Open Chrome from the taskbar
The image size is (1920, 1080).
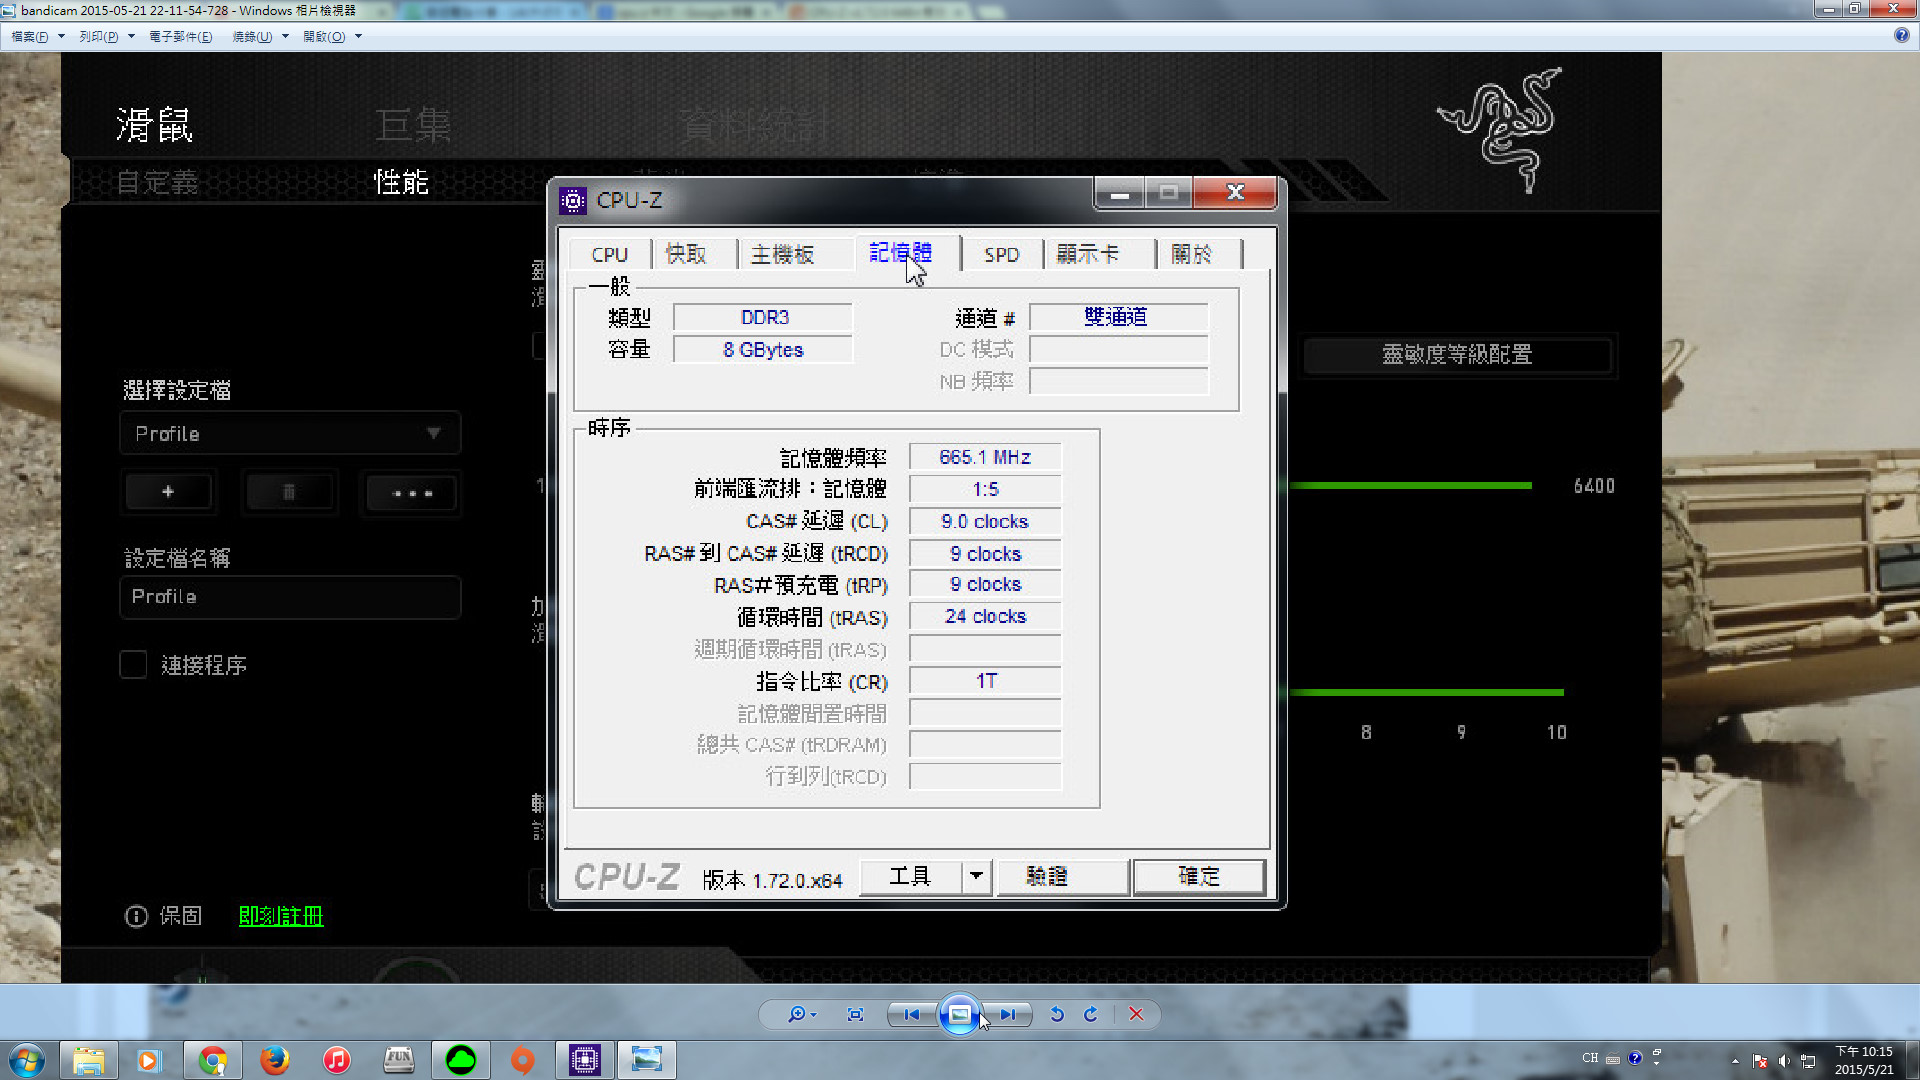click(212, 1060)
